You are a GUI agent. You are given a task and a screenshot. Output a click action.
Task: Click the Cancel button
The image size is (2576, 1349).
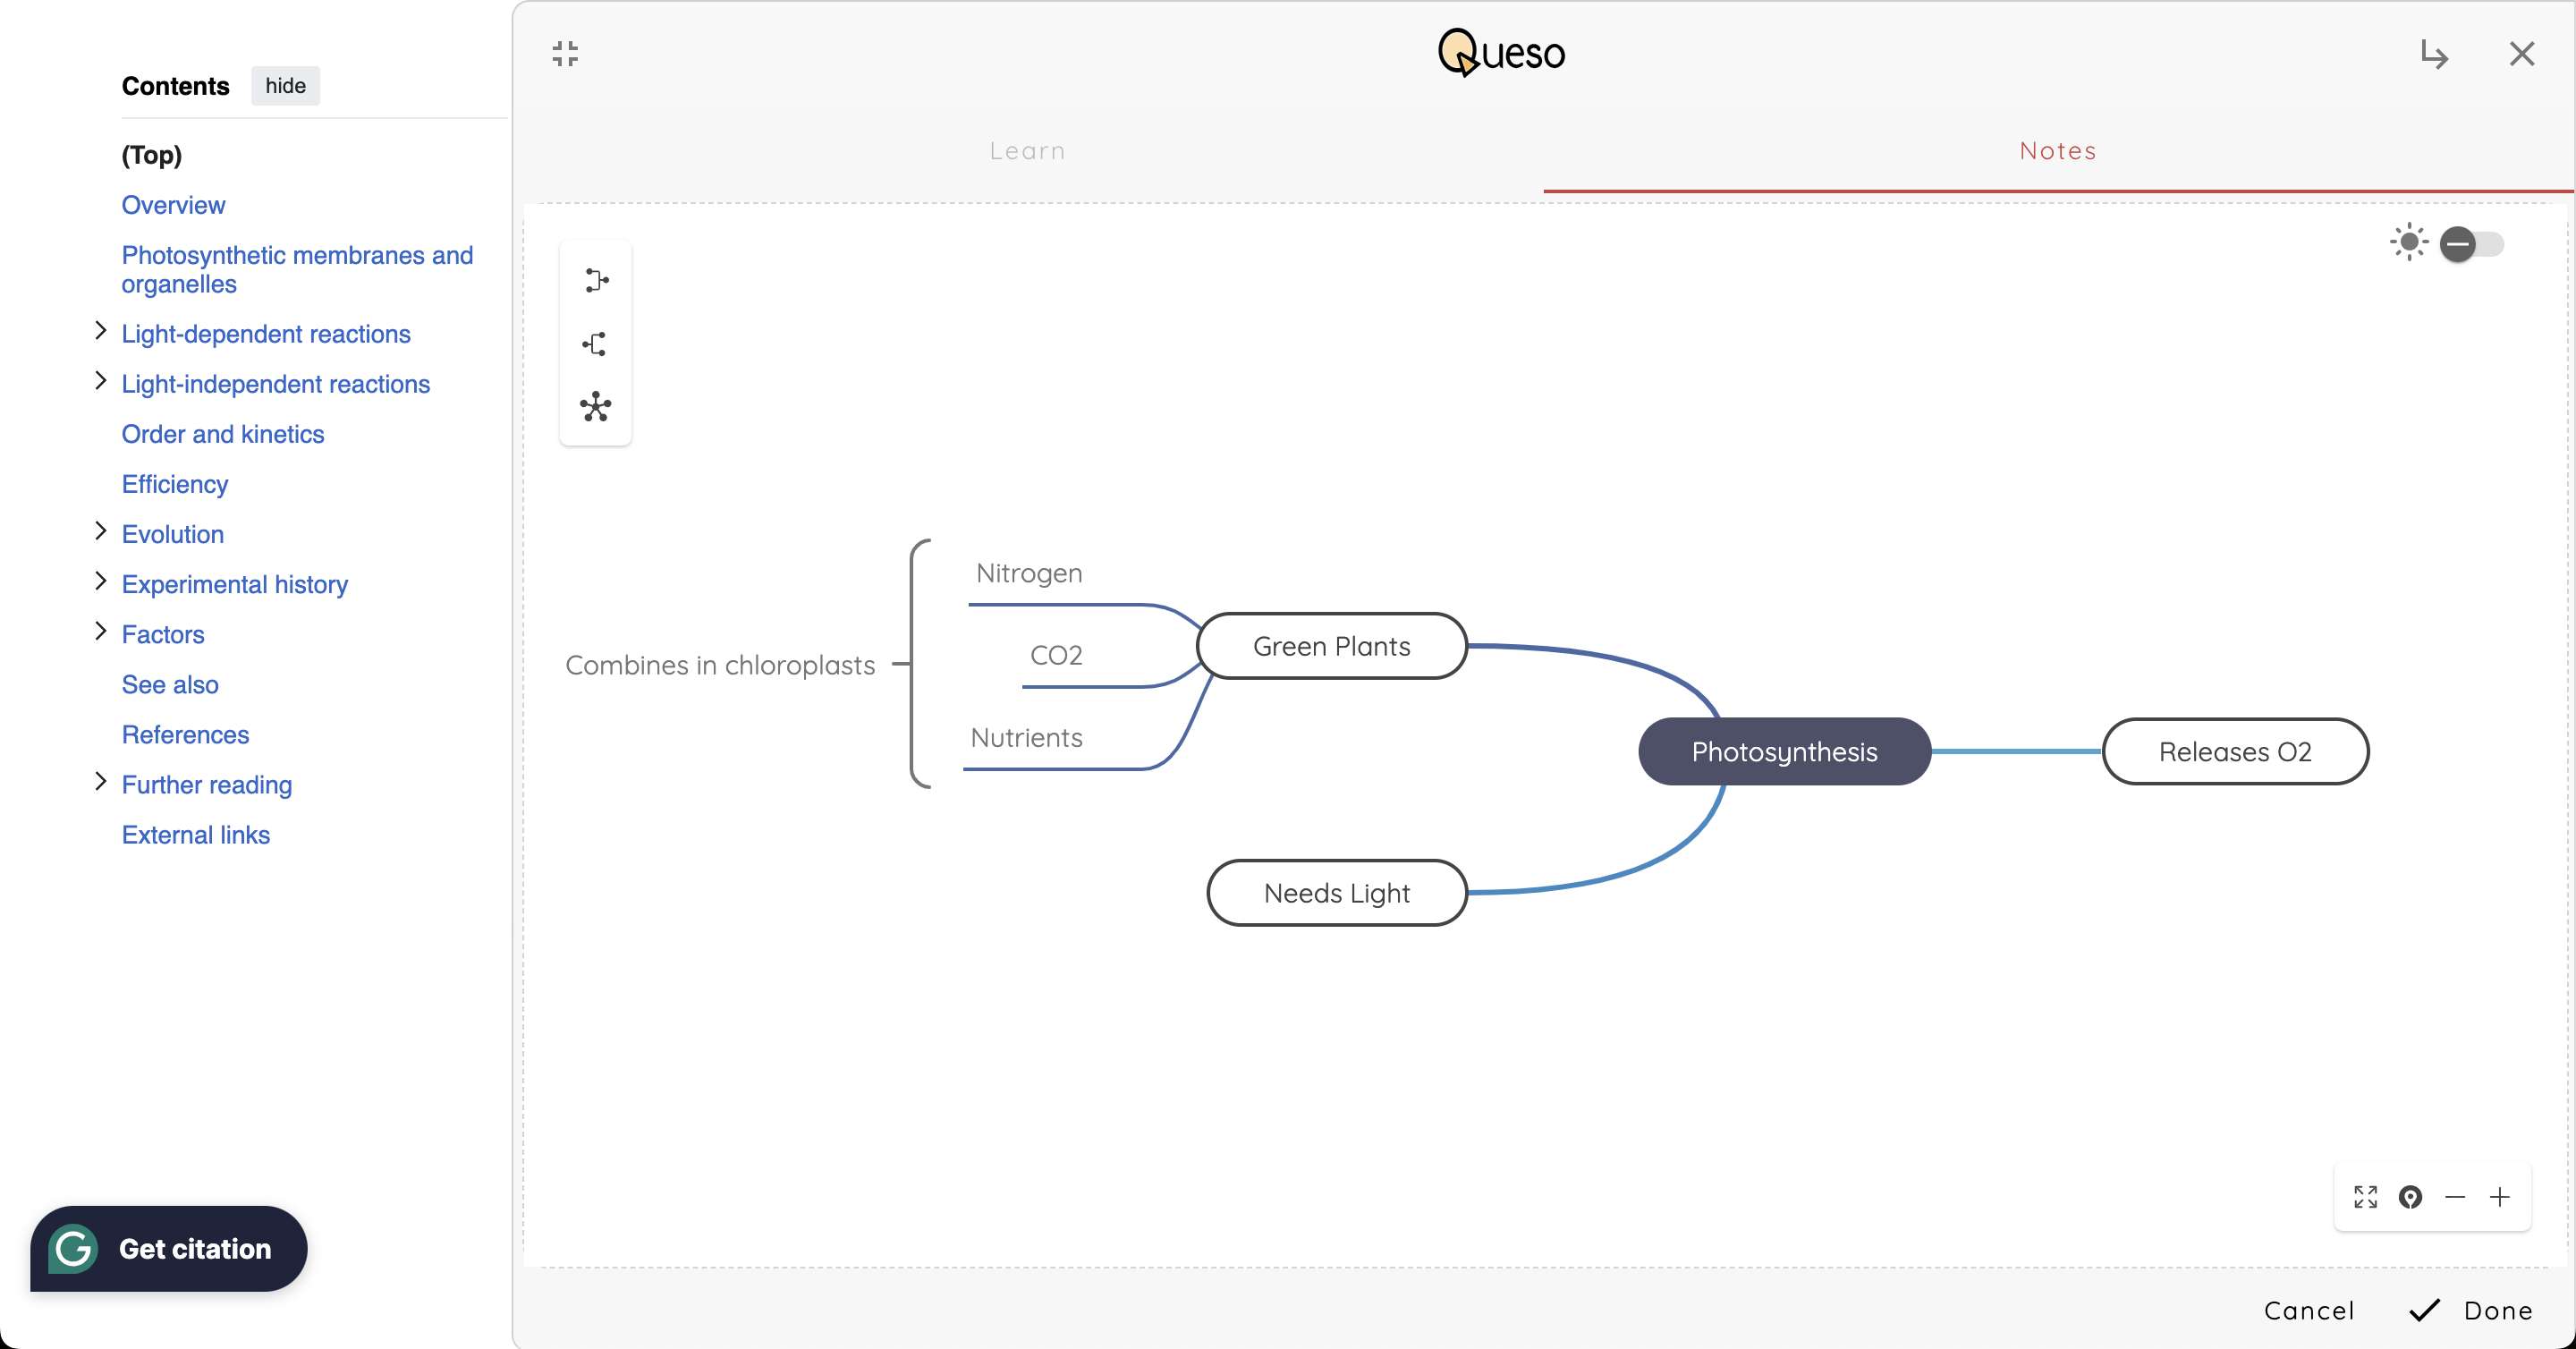(x=2308, y=1311)
